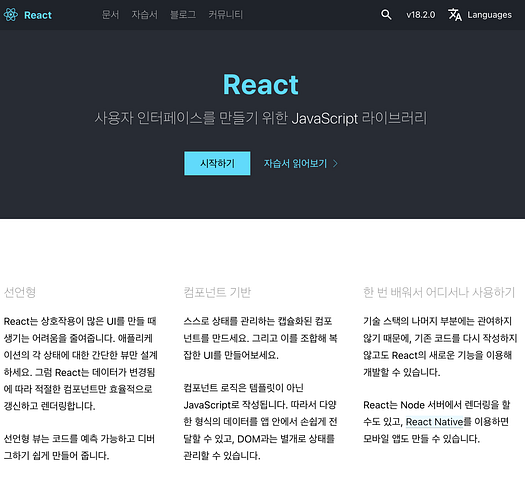The width and height of the screenshot is (525, 491).
Task: Click the React atom logo icon
Action: pyautogui.click(x=11, y=15)
